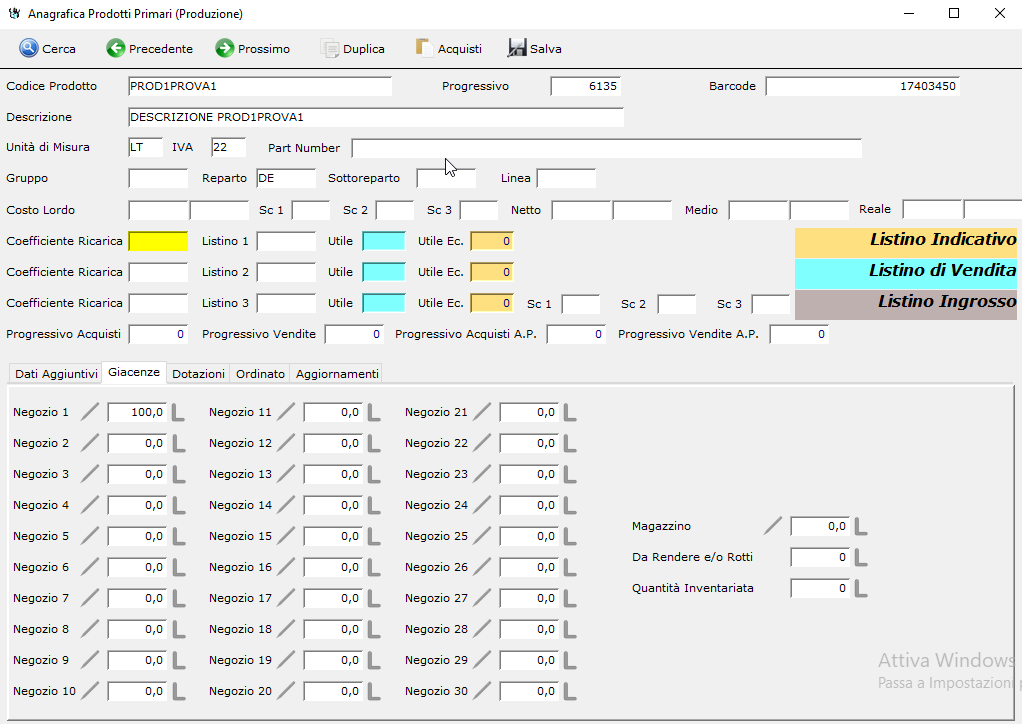Viewport: 1022px width, 724px height.
Task: Switch to the Dati Aggiuntivi tab
Action: coord(56,374)
